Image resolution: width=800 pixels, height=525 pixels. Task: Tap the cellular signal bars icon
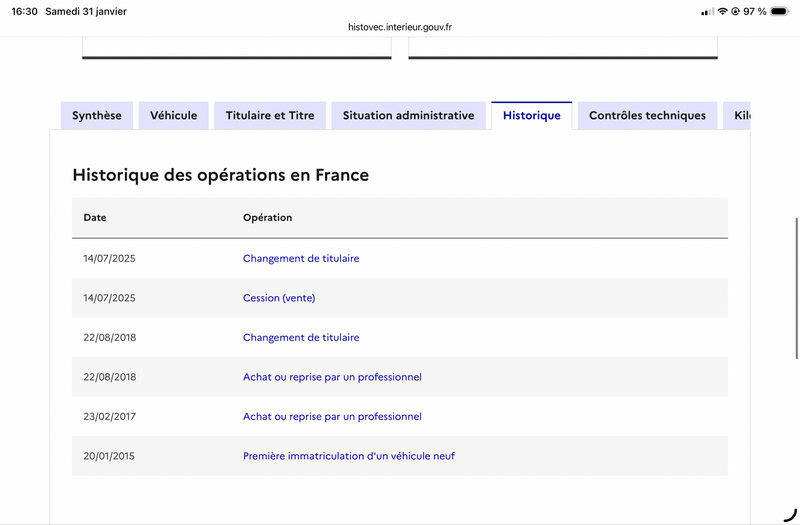[x=707, y=11]
